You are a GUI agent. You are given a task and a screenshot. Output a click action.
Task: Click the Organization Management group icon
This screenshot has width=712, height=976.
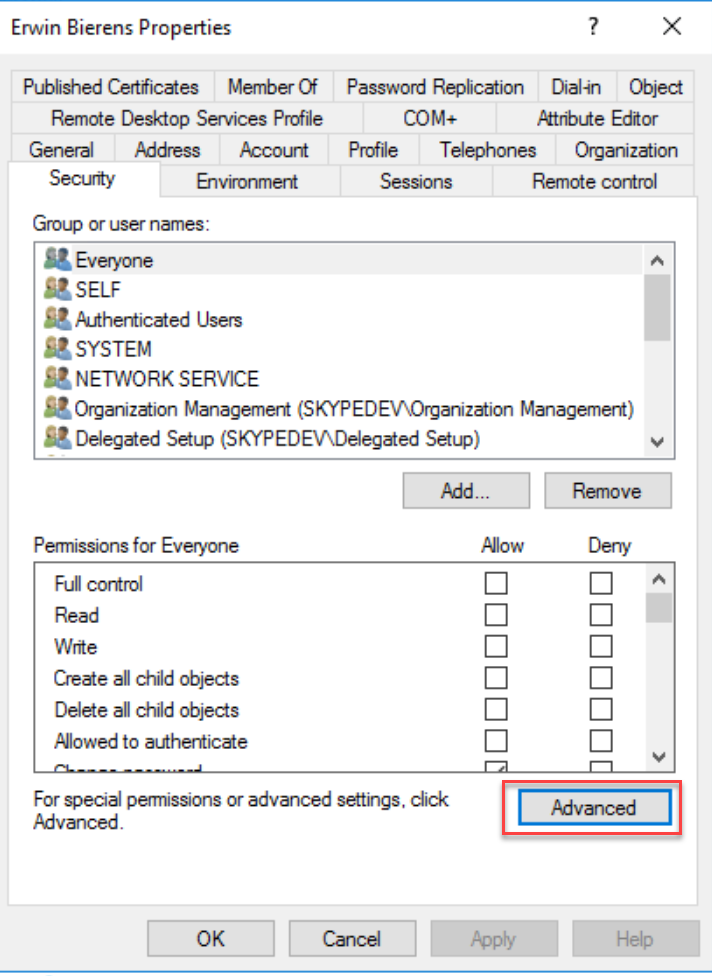[x=58, y=408]
